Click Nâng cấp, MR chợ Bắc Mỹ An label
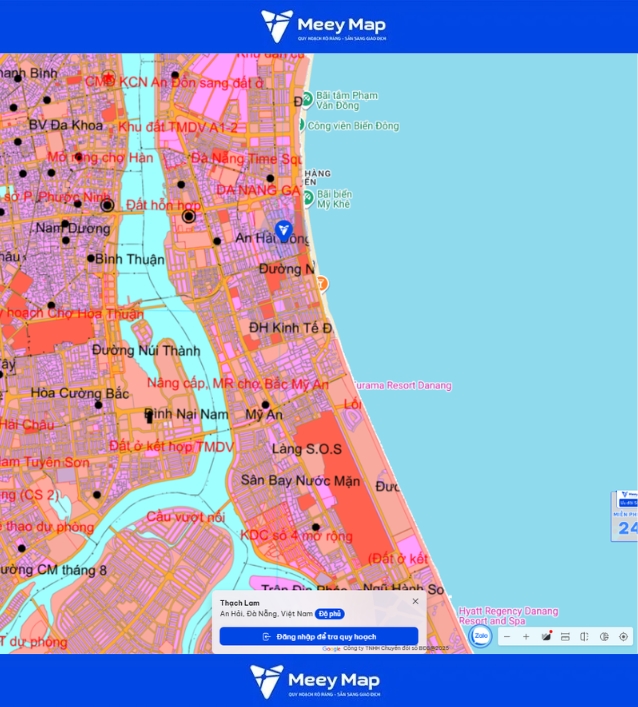Screen dimensions: 638x707 (238, 384)
